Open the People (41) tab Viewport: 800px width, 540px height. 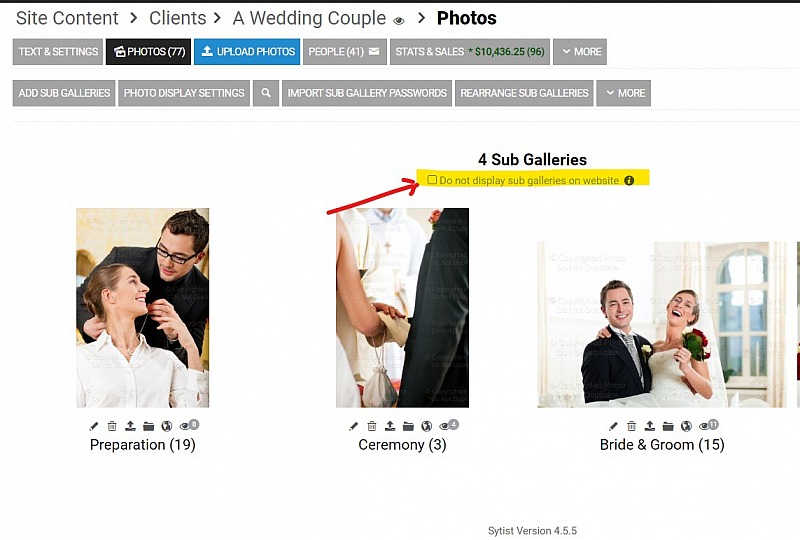click(345, 52)
